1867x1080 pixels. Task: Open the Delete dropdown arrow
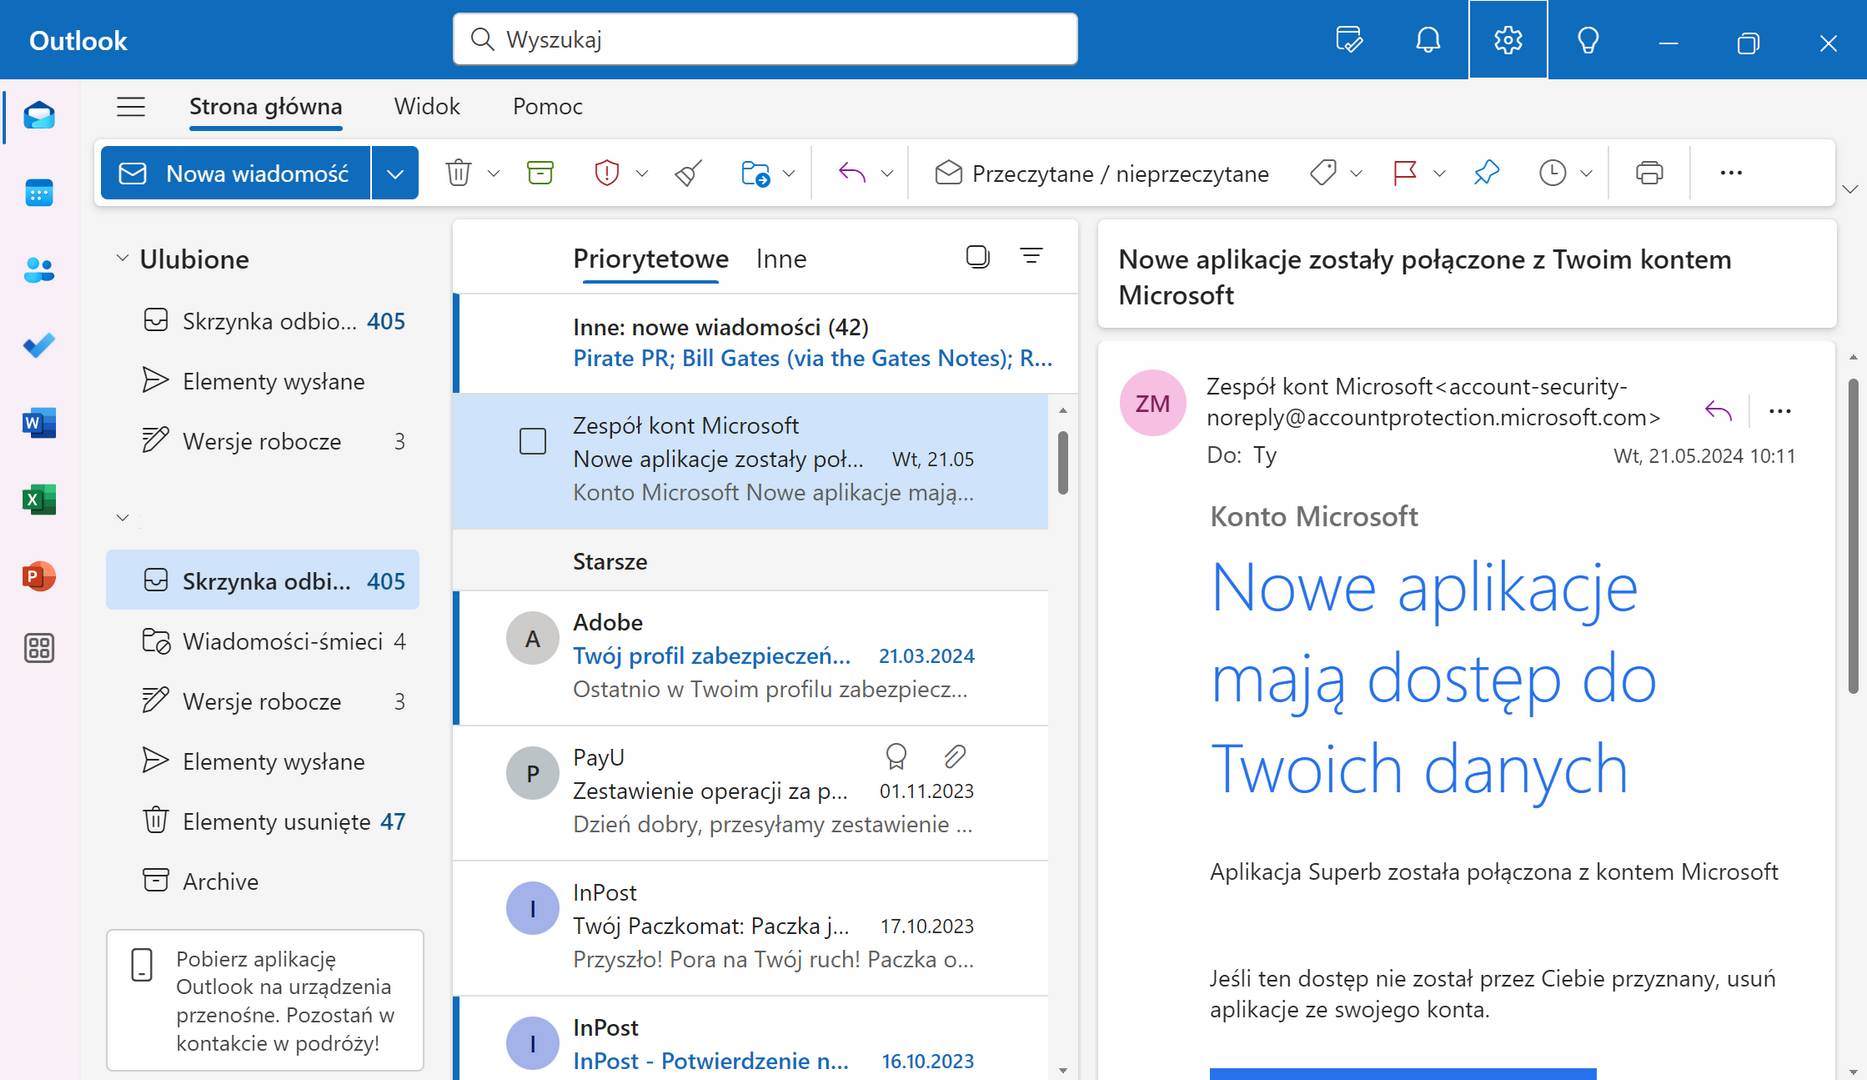click(x=493, y=174)
